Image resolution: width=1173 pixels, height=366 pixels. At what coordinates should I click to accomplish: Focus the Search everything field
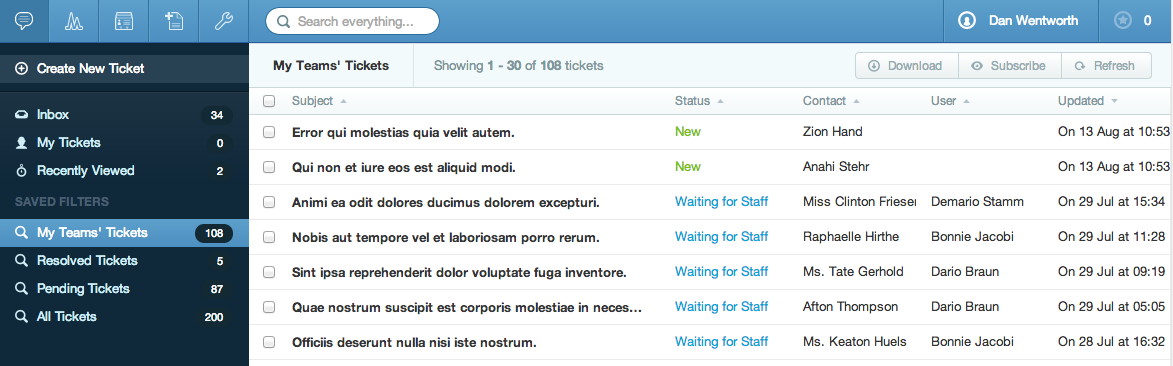[x=352, y=21]
